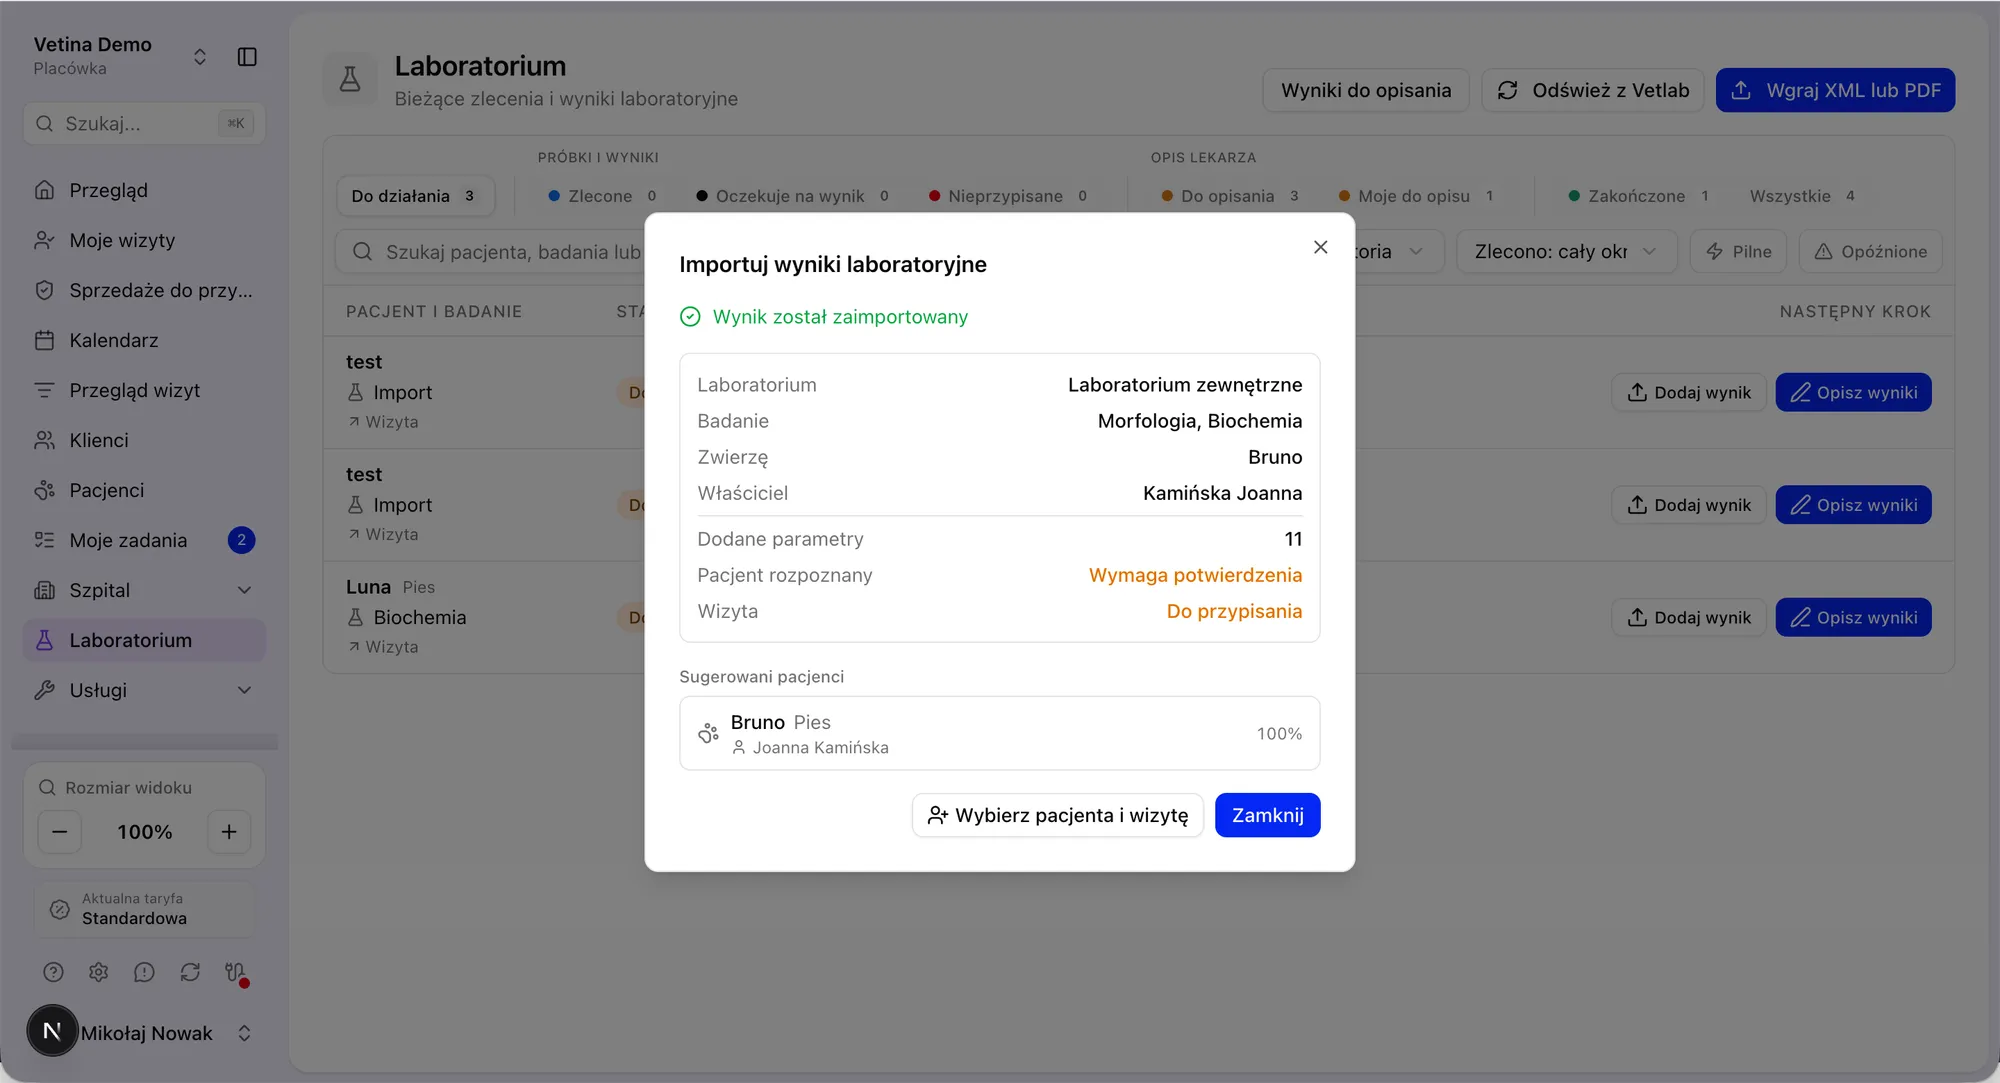The width and height of the screenshot is (2000, 1083).
Task: Click Wgraj XML lub PDF
Action: pyautogui.click(x=1835, y=90)
